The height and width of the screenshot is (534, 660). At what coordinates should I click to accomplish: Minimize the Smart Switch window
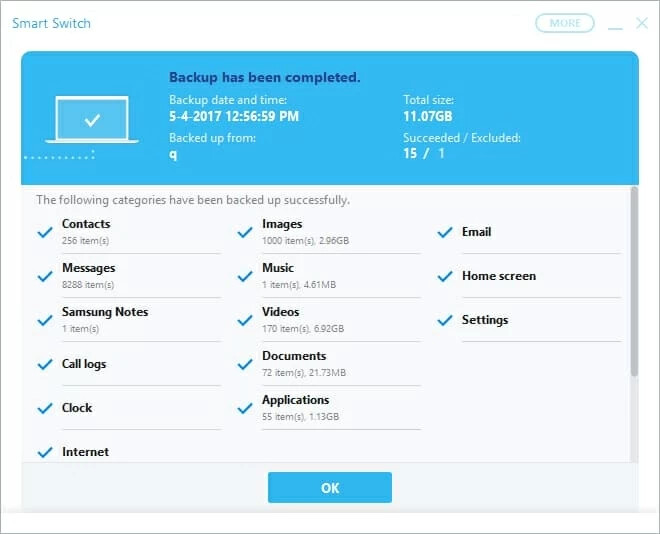coord(615,23)
